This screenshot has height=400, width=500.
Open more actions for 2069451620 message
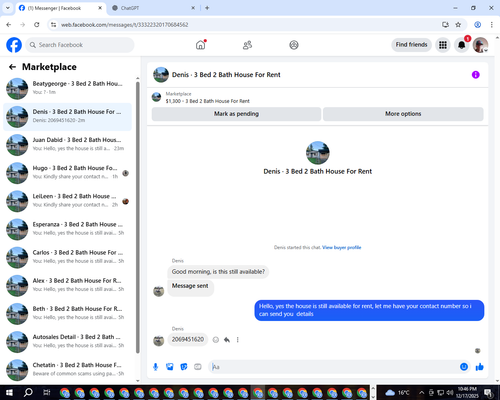pyautogui.click(x=238, y=340)
